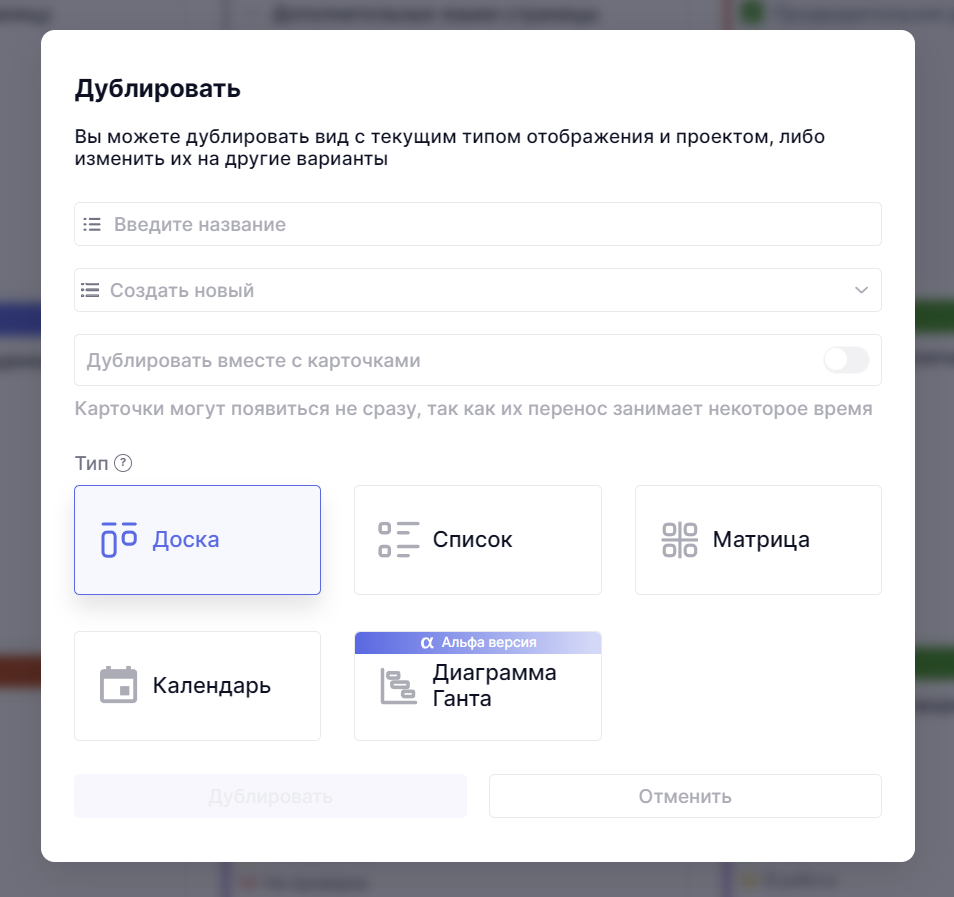Choose the Список type label
Screen dimensions: 954x897
point(472,540)
